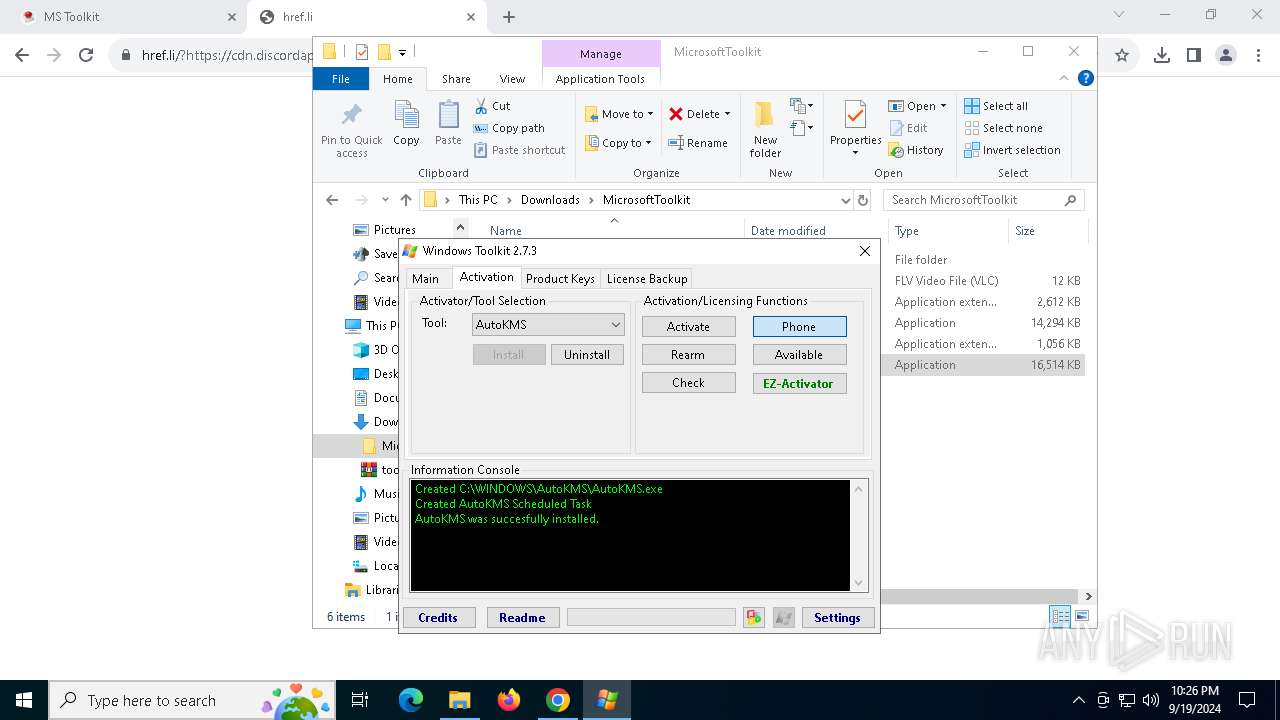Click the Toolkit progress bar
Image resolution: width=1280 pixels, height=720 pixels.
[x=651, y=618]
